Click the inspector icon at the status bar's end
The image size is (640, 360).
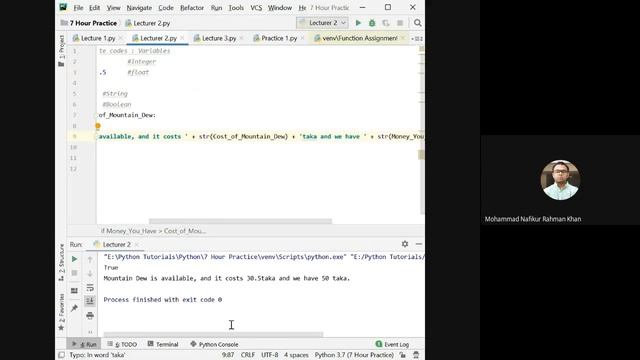tap(416, 355)
